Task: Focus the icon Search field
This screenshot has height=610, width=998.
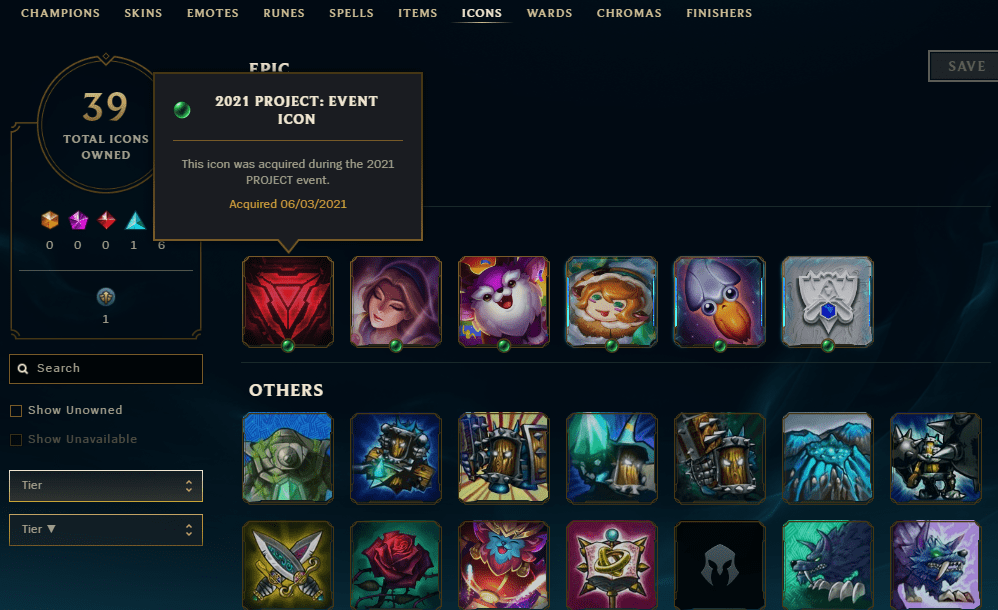Action: click(106, 369)
